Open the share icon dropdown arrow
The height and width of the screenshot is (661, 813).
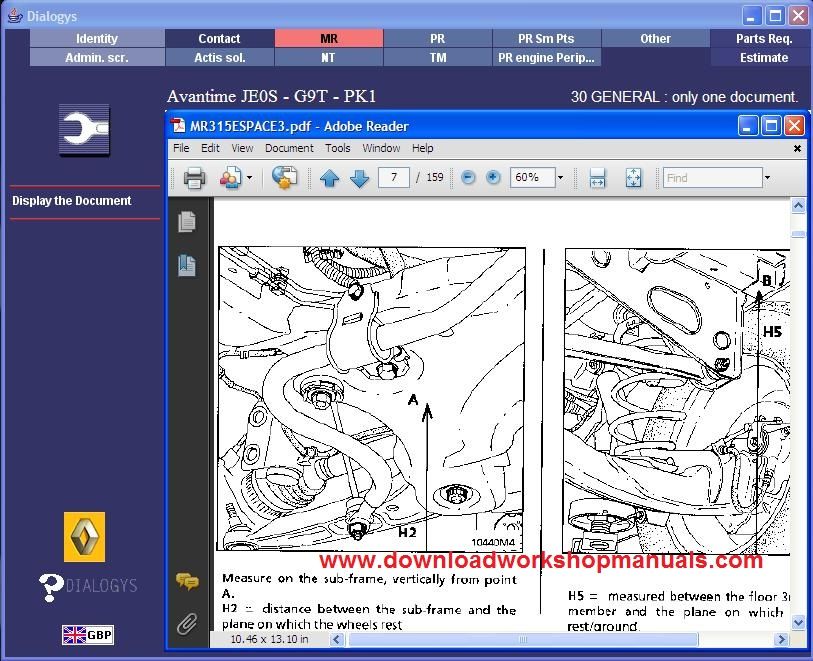click(x=249, y=178)
